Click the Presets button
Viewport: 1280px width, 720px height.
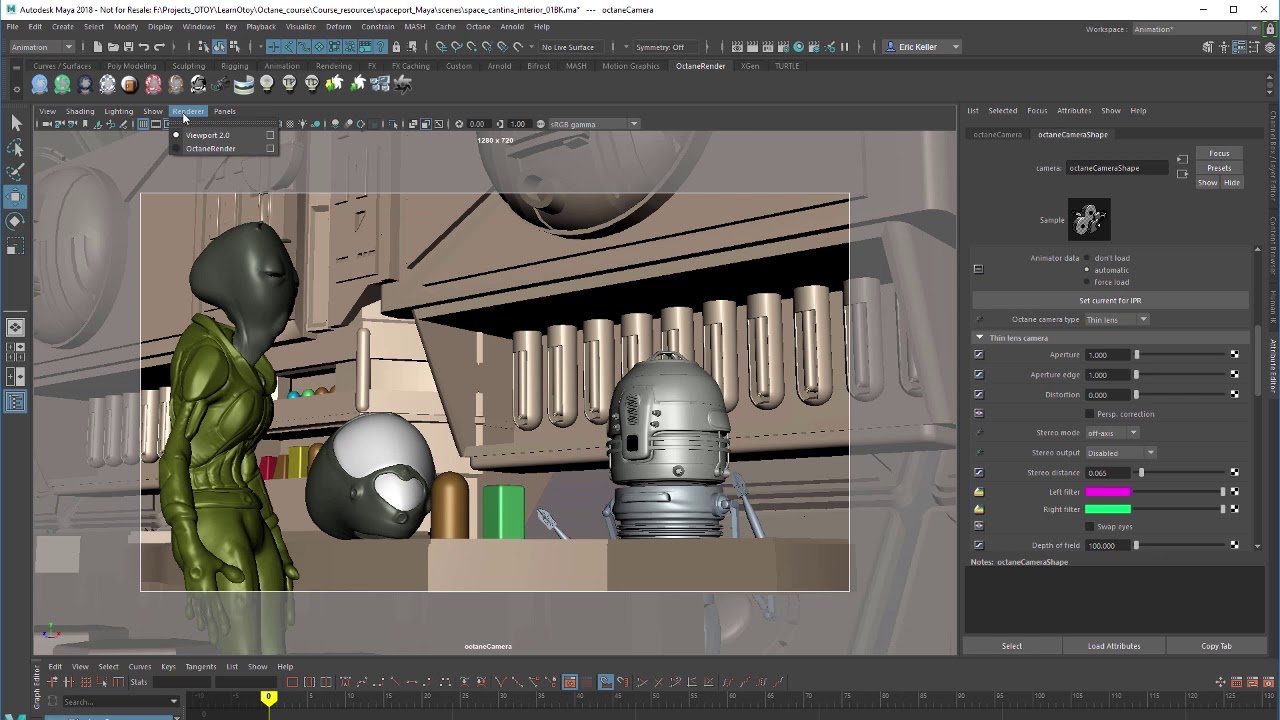[1219, 168]
